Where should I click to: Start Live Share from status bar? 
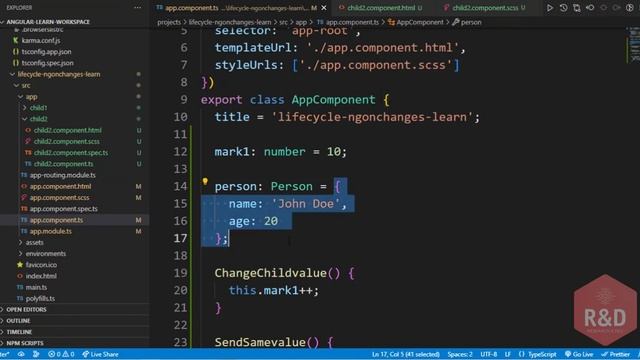[x=100, y=354]
